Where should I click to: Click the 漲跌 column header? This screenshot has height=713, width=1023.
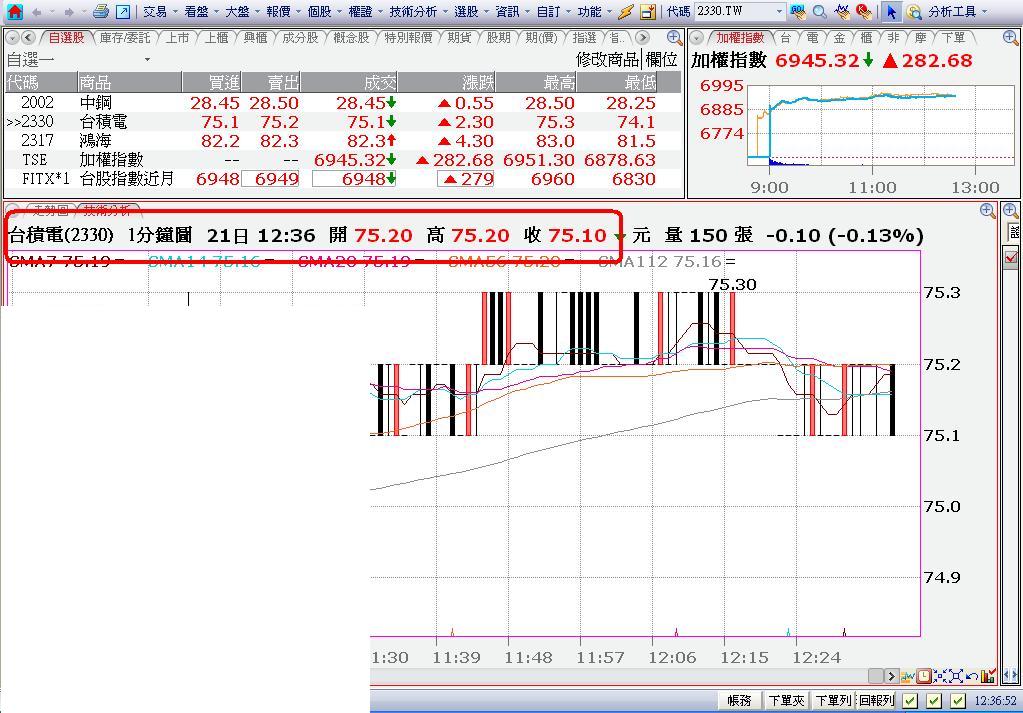[x=447, y=82]
